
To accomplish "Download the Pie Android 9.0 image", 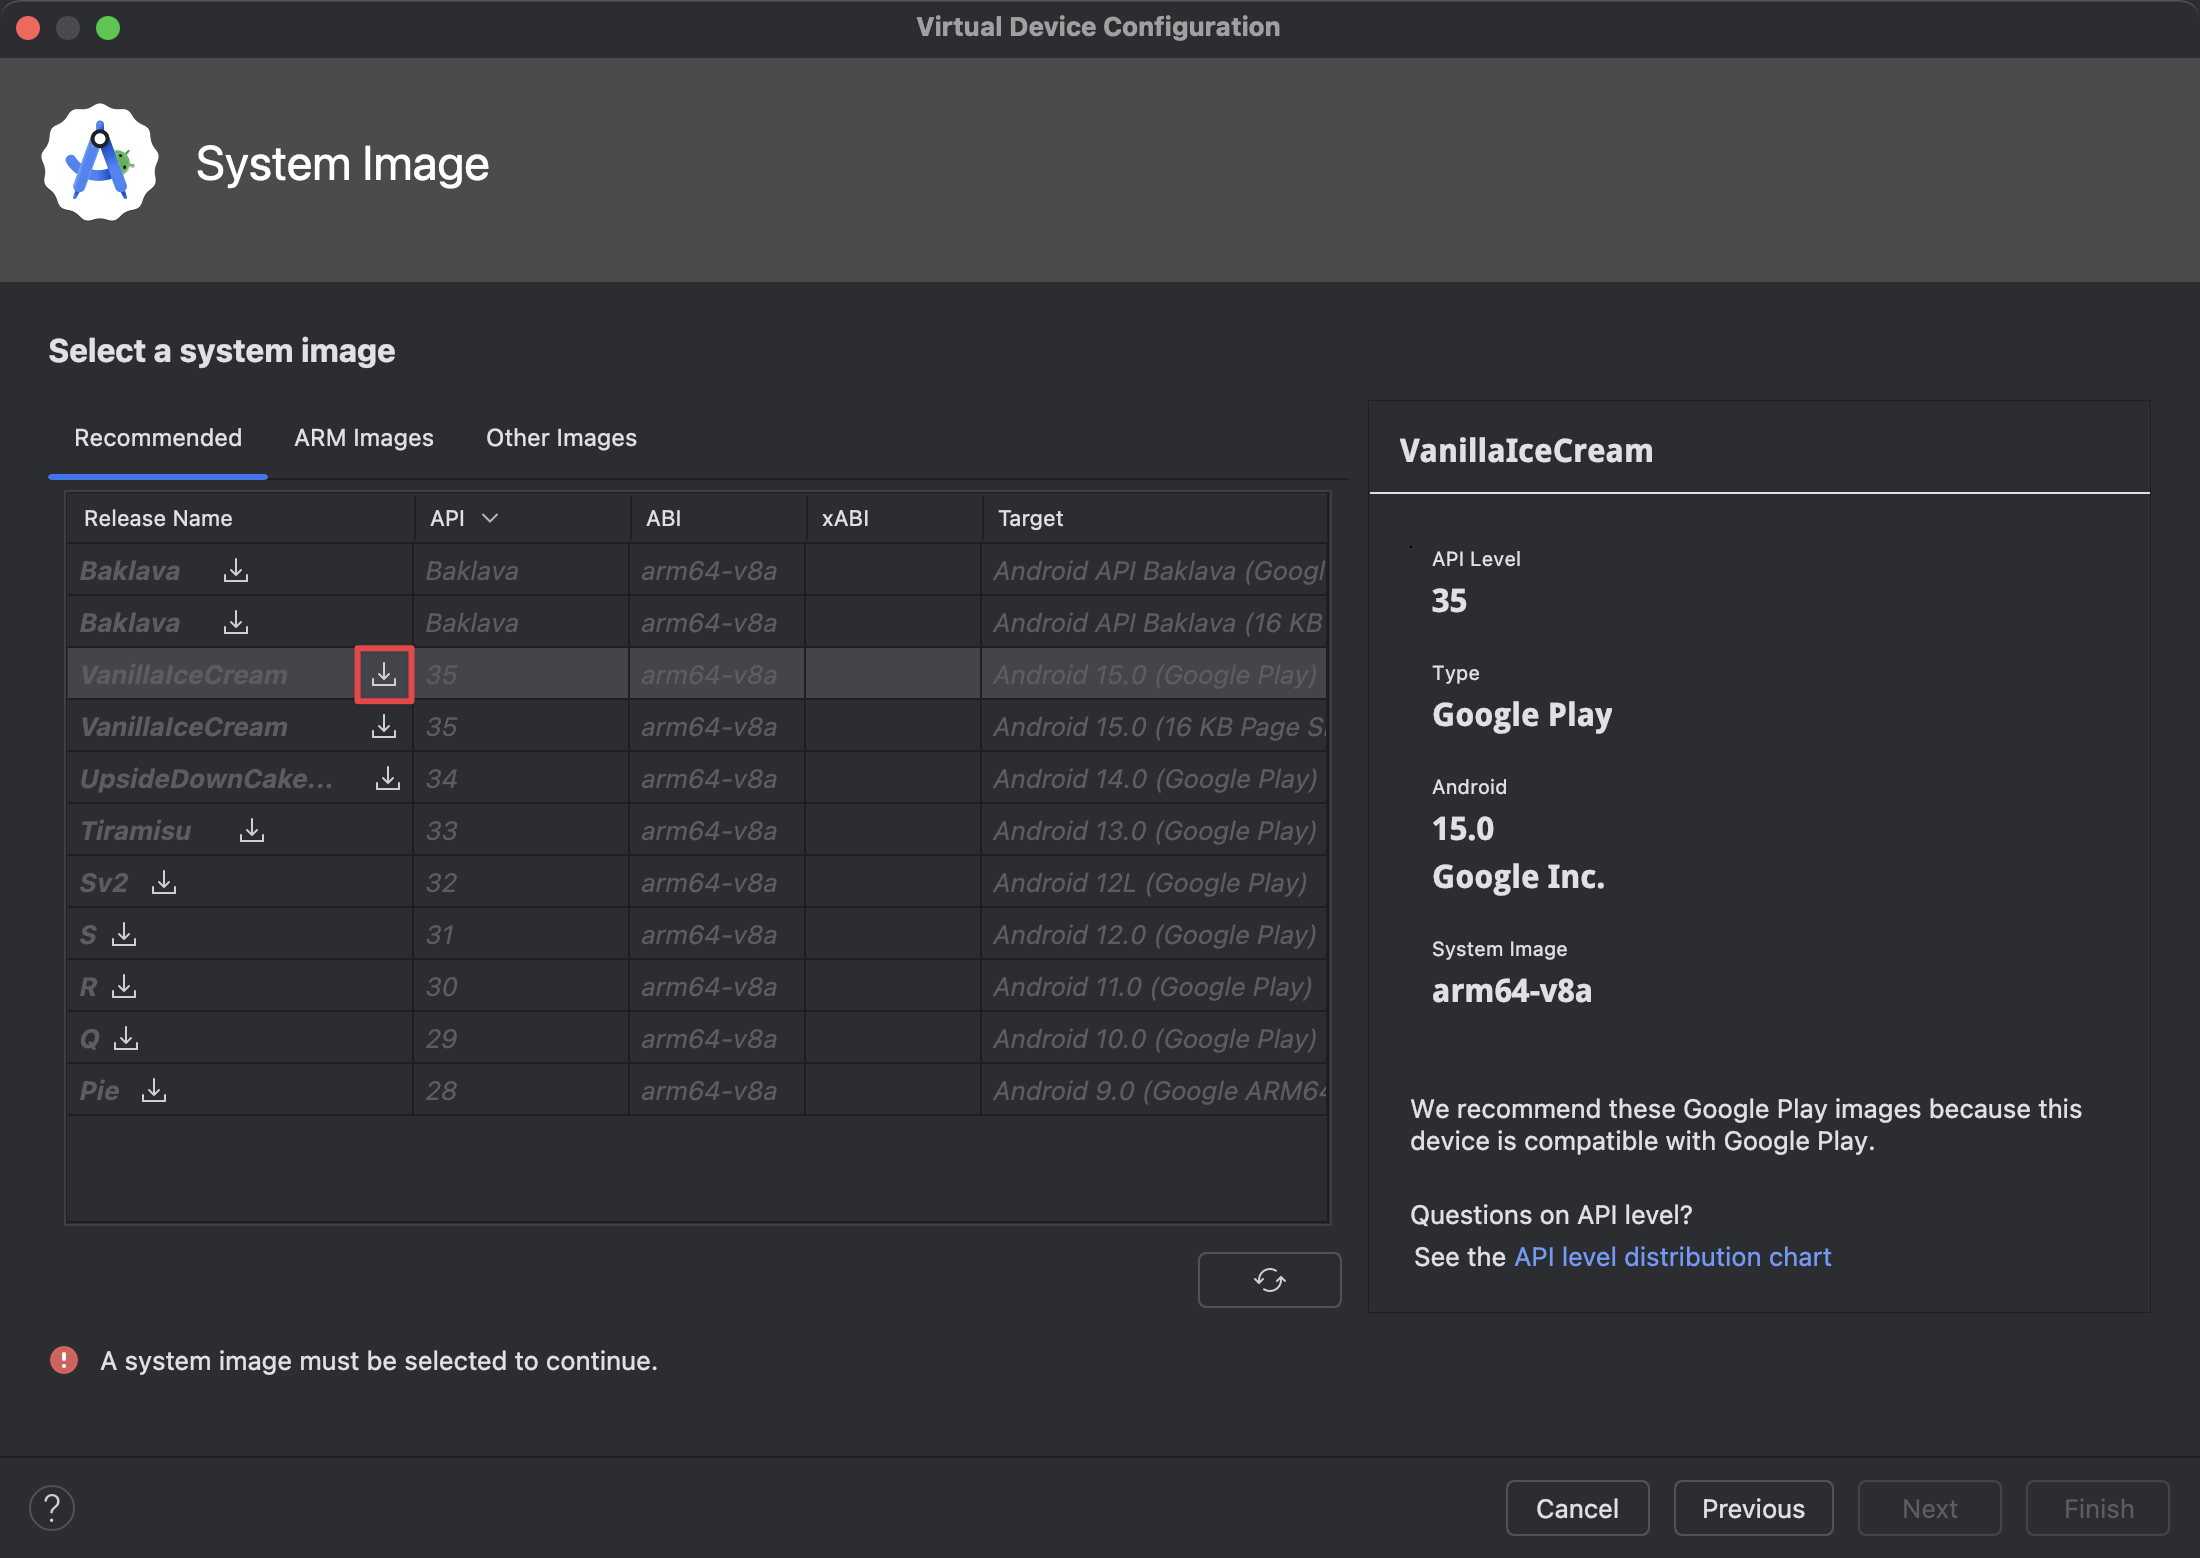I will pos(154,1090).
